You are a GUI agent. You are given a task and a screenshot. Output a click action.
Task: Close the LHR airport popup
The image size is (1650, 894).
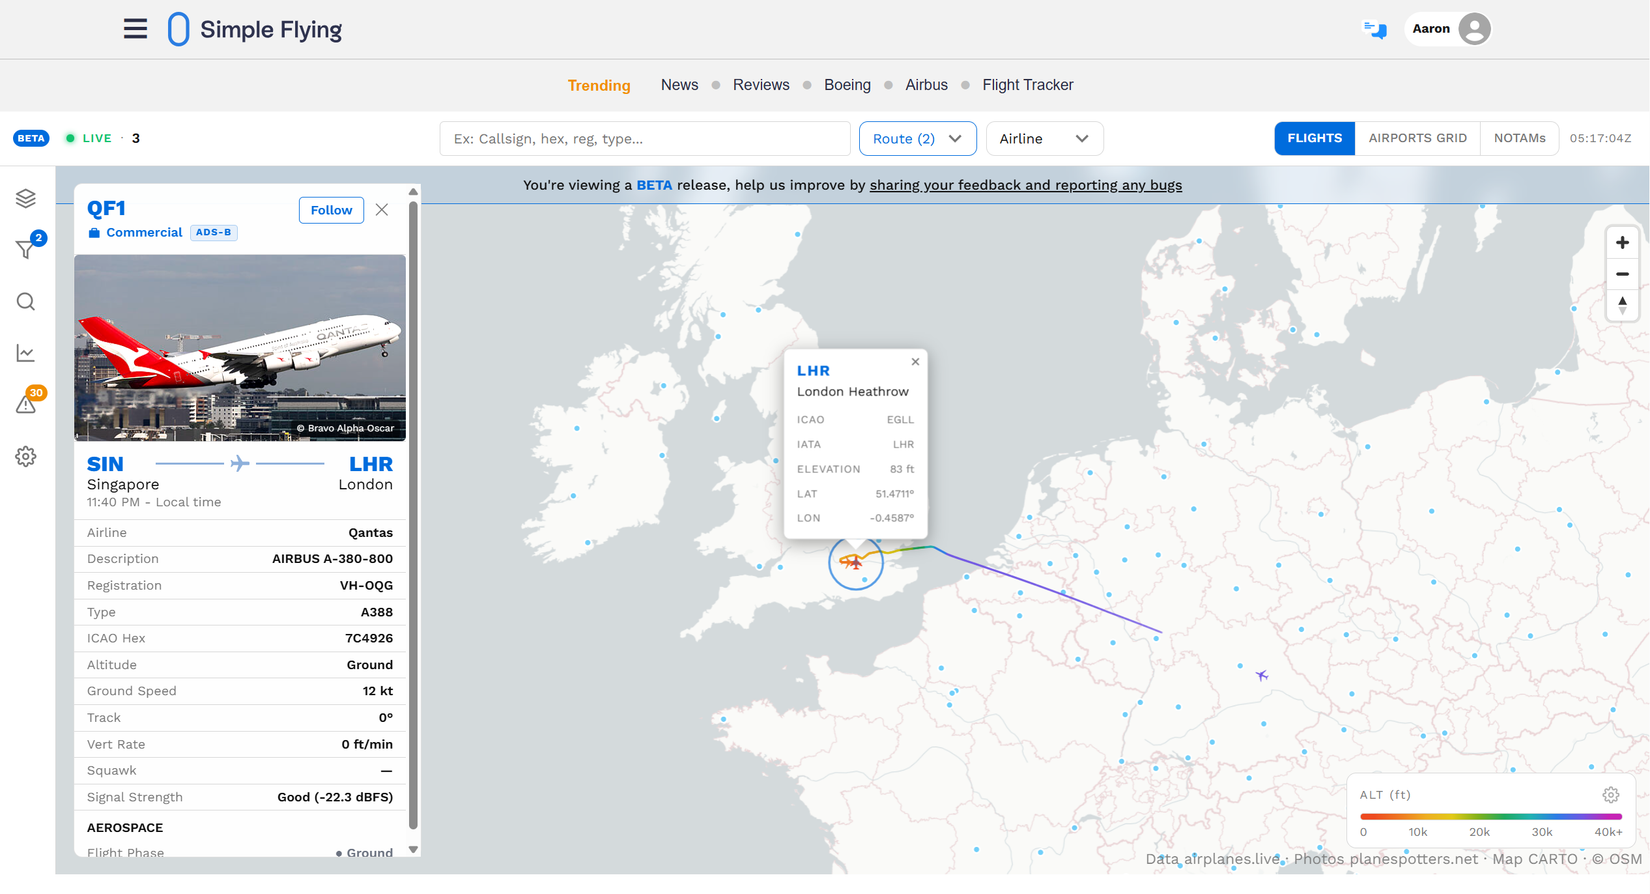click(915, 362)
